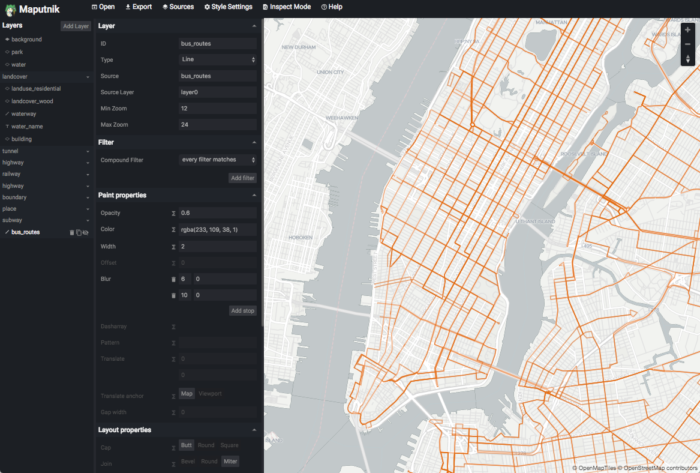Open the Sources menu
This screenshot has width=700, height=473.
click(x=178, y=7)
